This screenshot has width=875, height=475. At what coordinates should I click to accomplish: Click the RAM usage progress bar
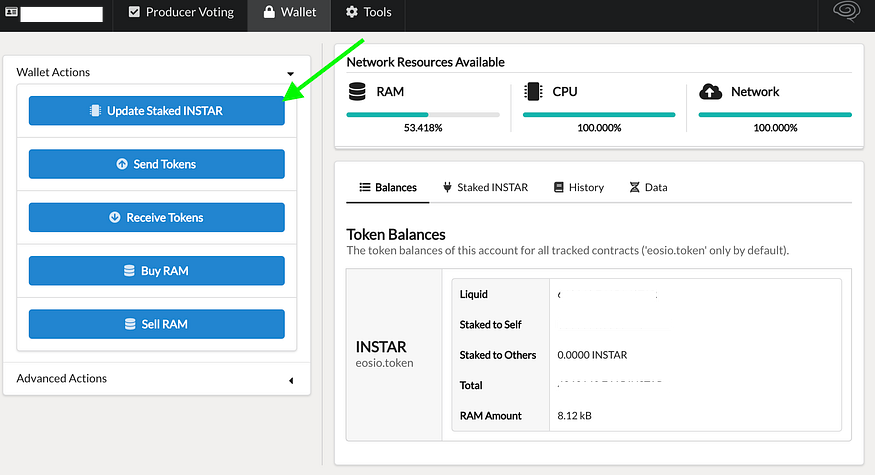[x=423, y=114]
